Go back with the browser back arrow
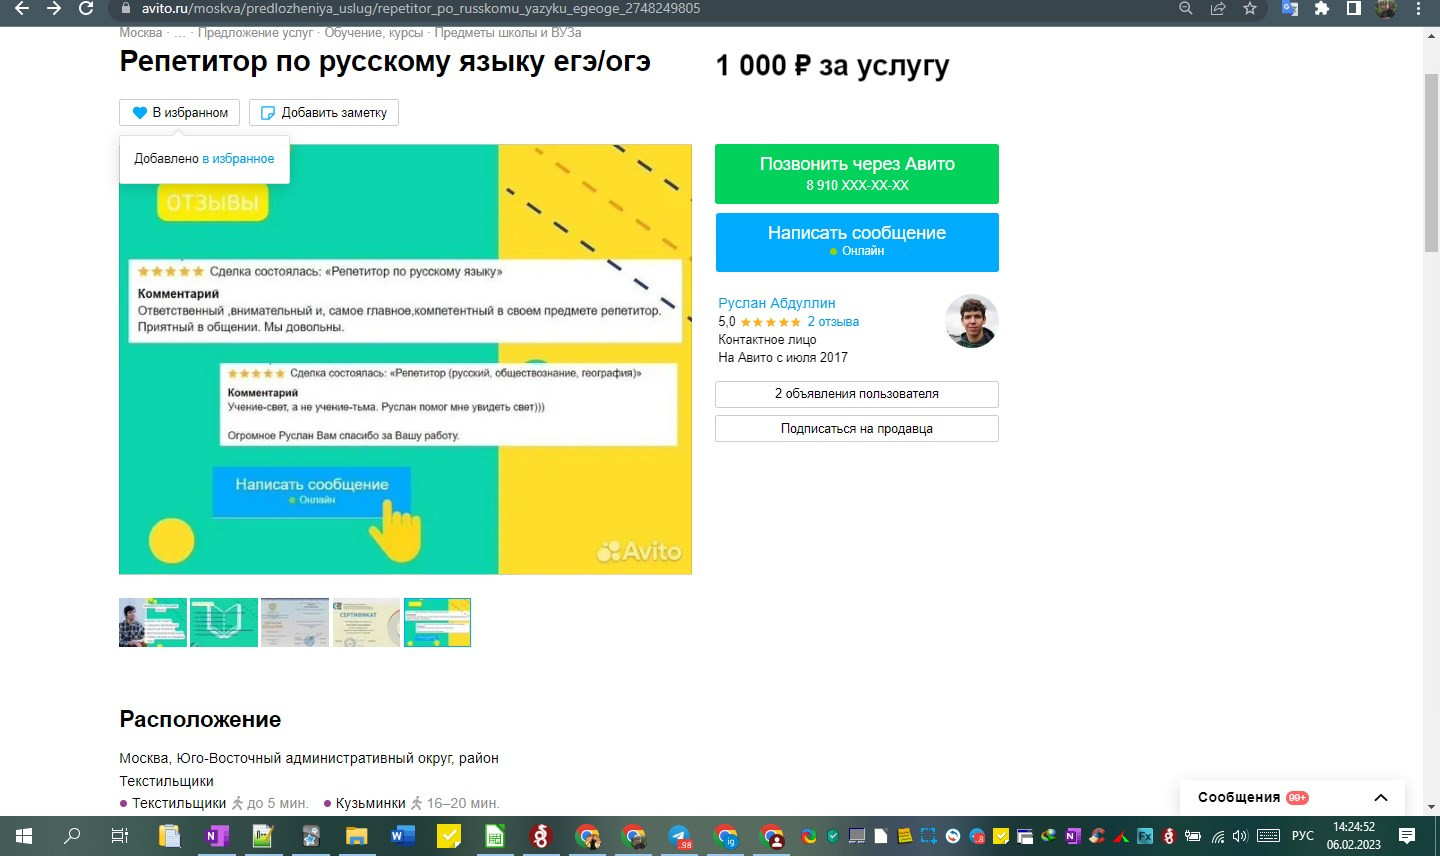 [x=22, y=8]
